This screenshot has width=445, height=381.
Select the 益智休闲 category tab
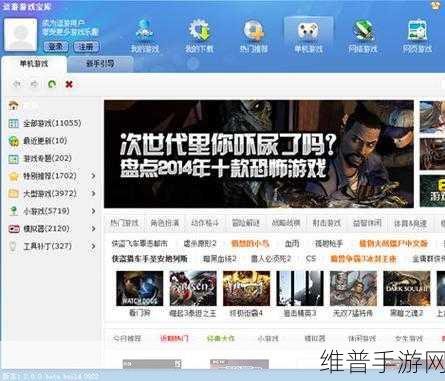(x=367, y=223)
